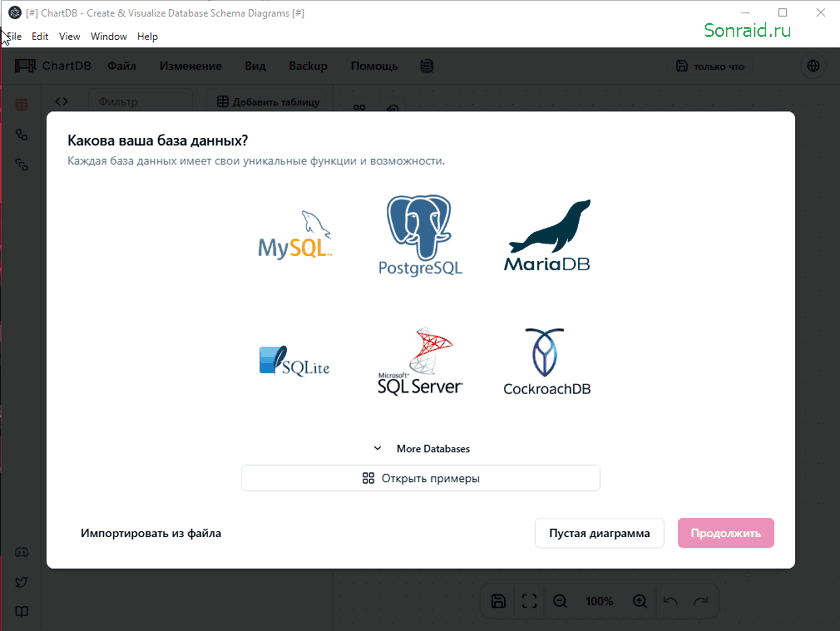Viewport: 840px width, 631px height.
Task: Click the Открыть примеры button
Action: [421, 478]
